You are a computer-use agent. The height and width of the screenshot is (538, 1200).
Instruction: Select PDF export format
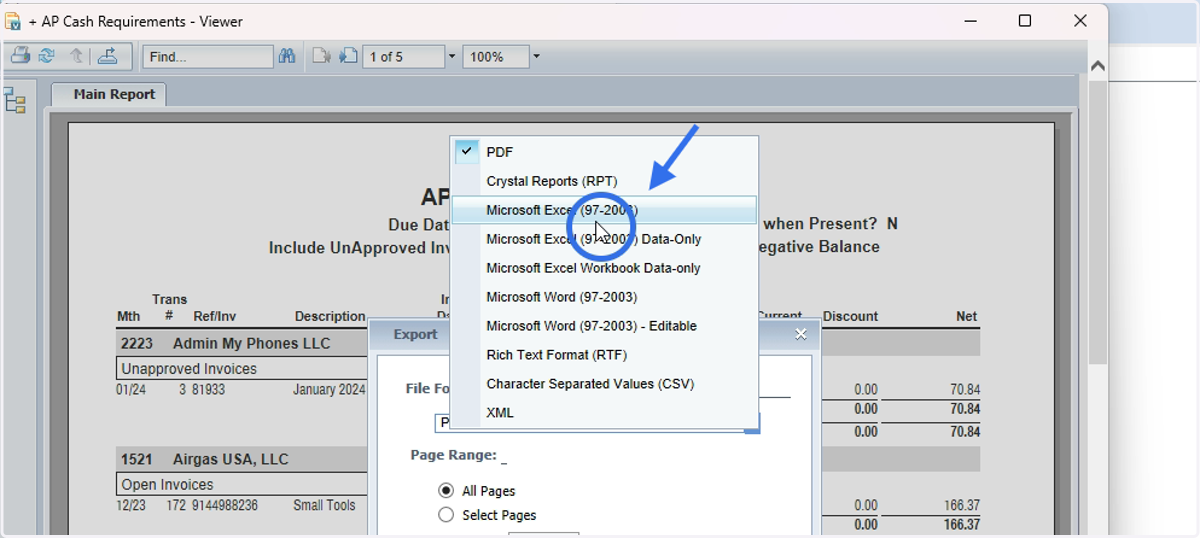tap(604, 152)
